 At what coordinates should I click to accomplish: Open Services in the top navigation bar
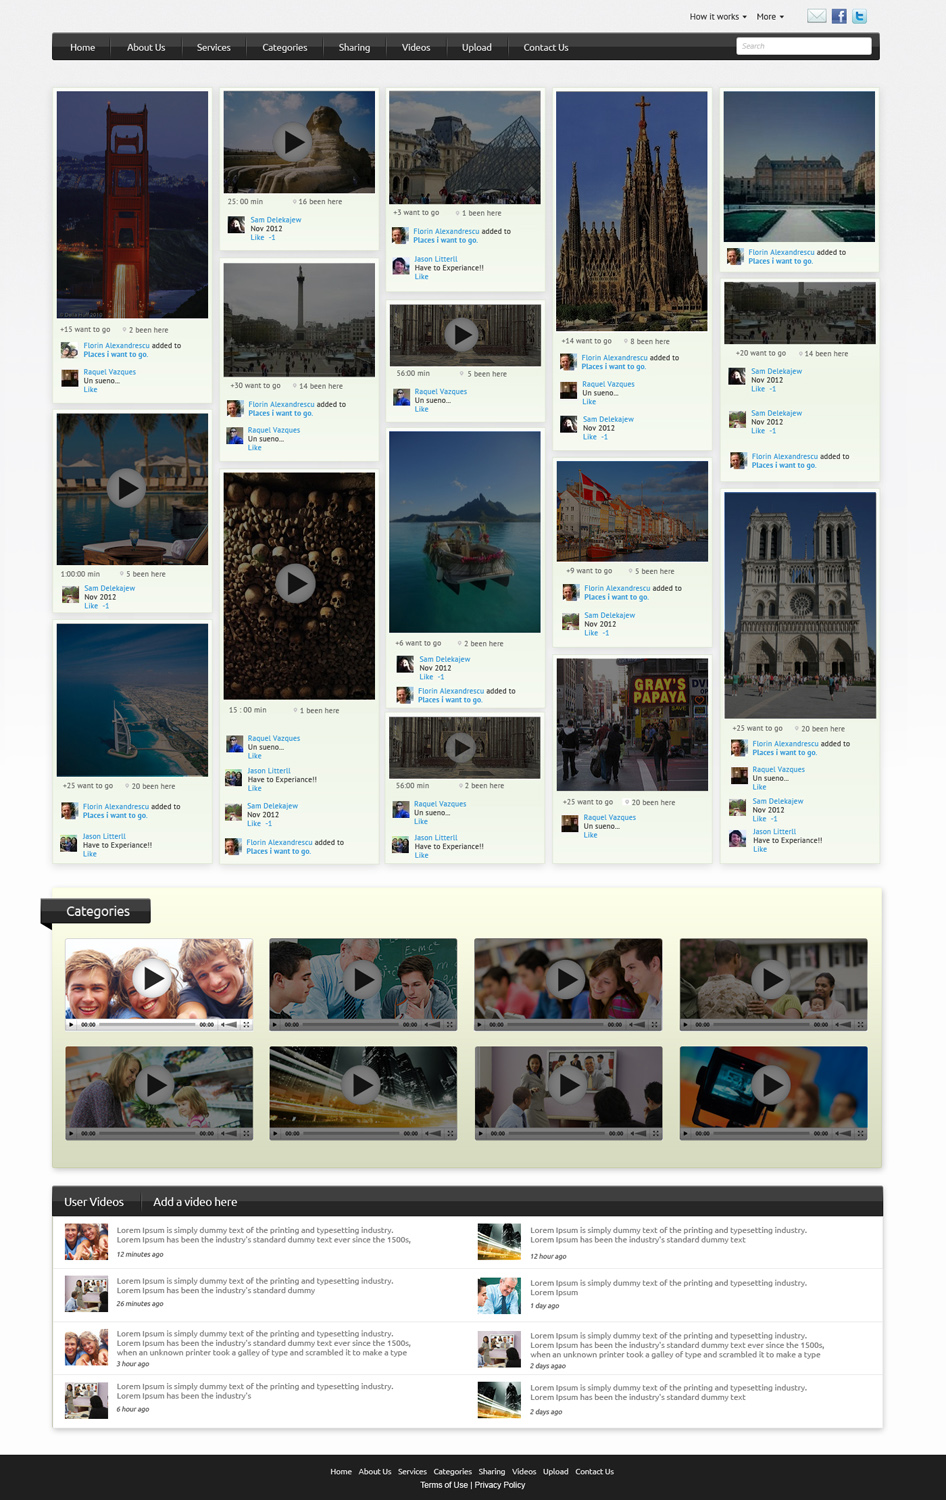point(213,47)
